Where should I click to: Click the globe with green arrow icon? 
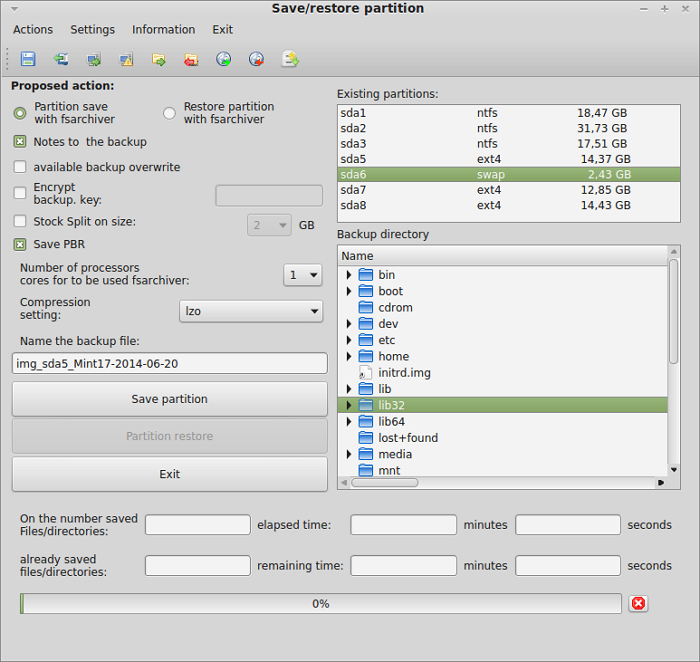pyautogui.click(x=224, y=59)
